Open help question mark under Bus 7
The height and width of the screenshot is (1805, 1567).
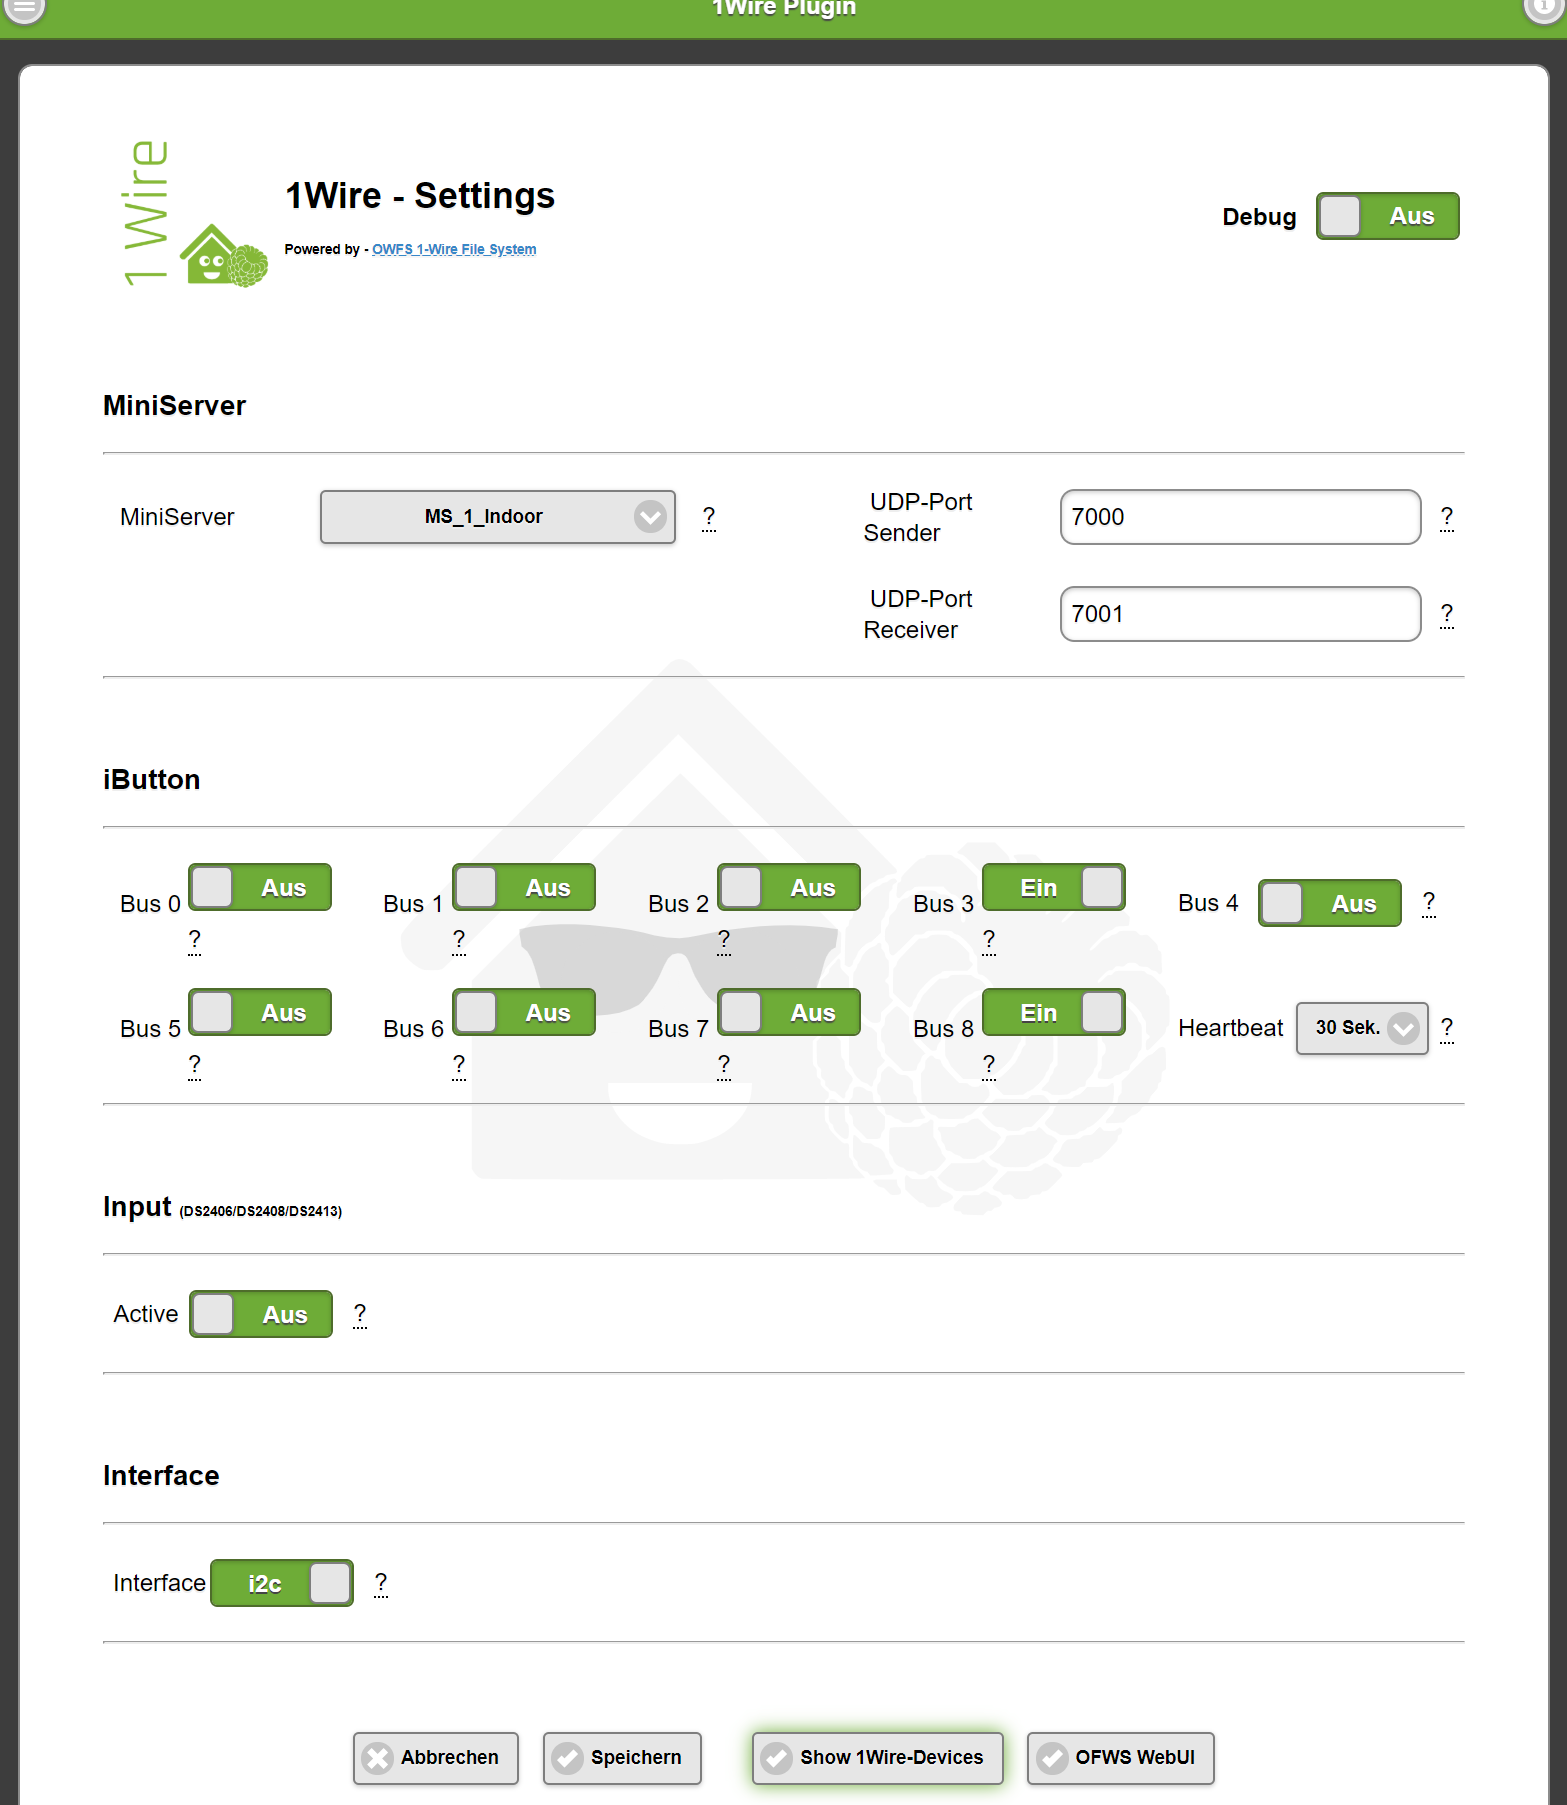[x=724, y=1066]
